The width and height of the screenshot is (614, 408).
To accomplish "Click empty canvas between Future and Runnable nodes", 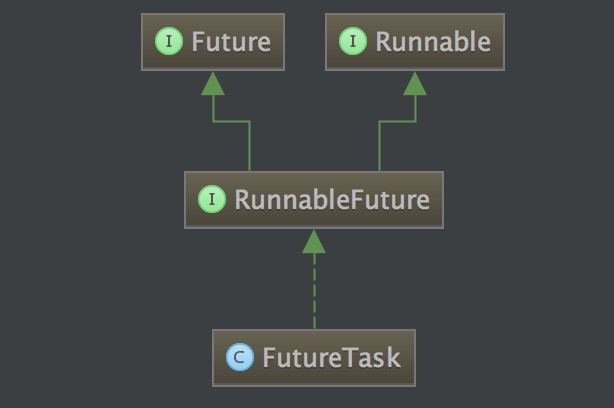I will [x=305, y=42].
